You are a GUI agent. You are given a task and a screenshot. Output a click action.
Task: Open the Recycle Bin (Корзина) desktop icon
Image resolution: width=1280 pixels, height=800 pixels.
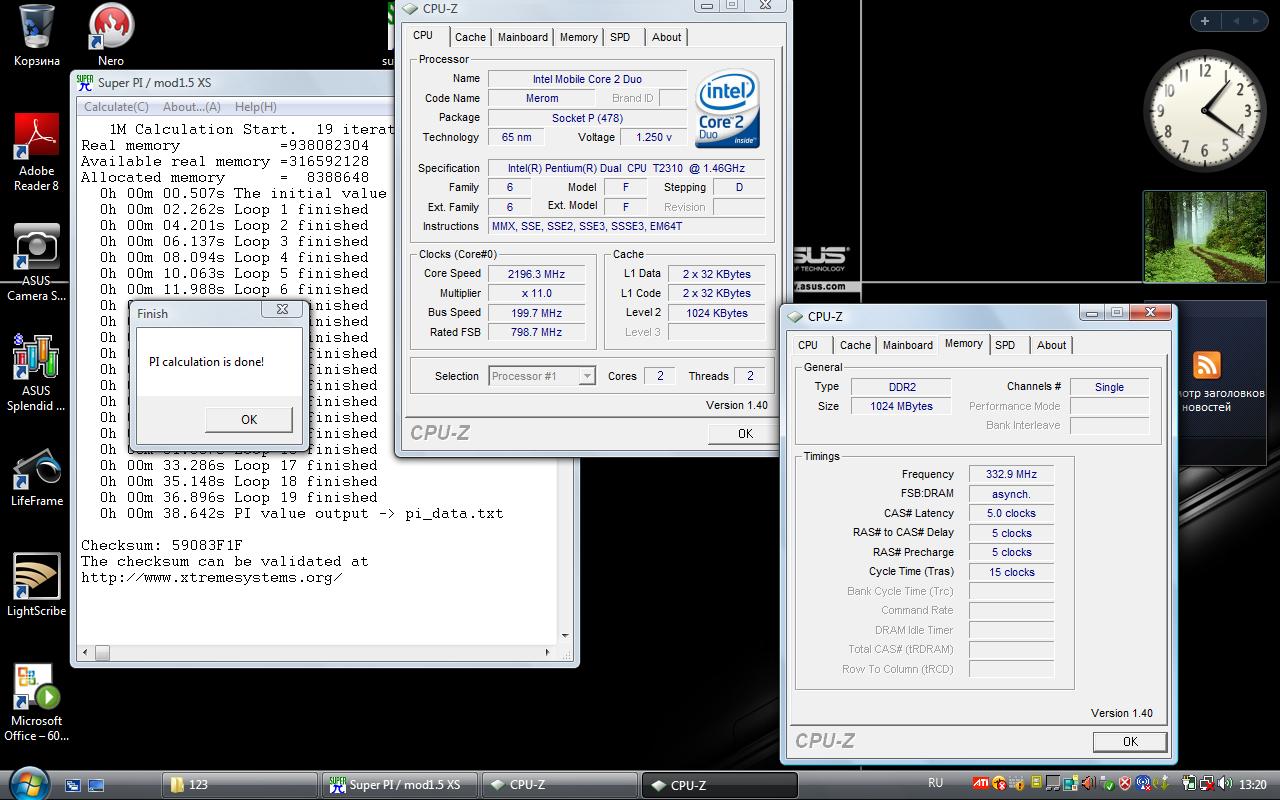(x=37, y=35)
